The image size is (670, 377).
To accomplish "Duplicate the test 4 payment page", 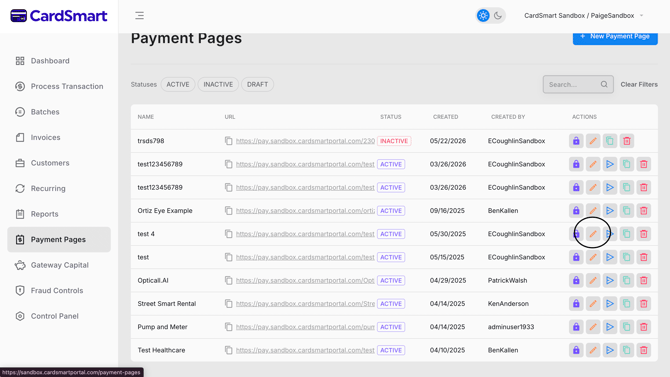I will click(626, 234).
